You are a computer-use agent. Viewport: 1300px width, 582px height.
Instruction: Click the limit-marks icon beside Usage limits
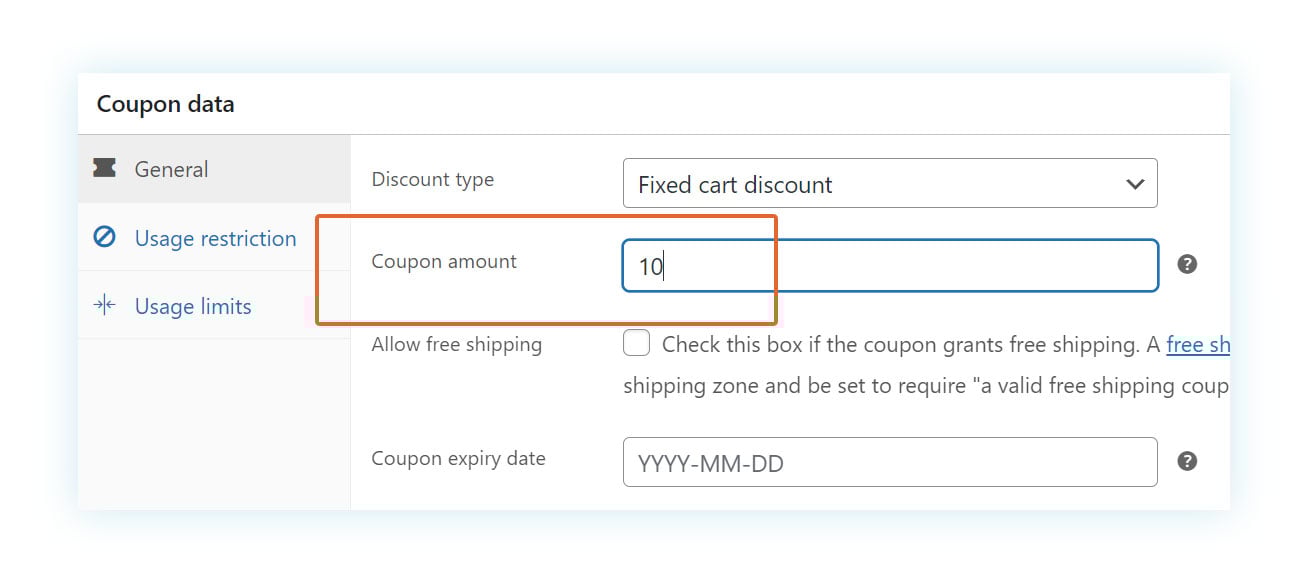click(105, 306)
